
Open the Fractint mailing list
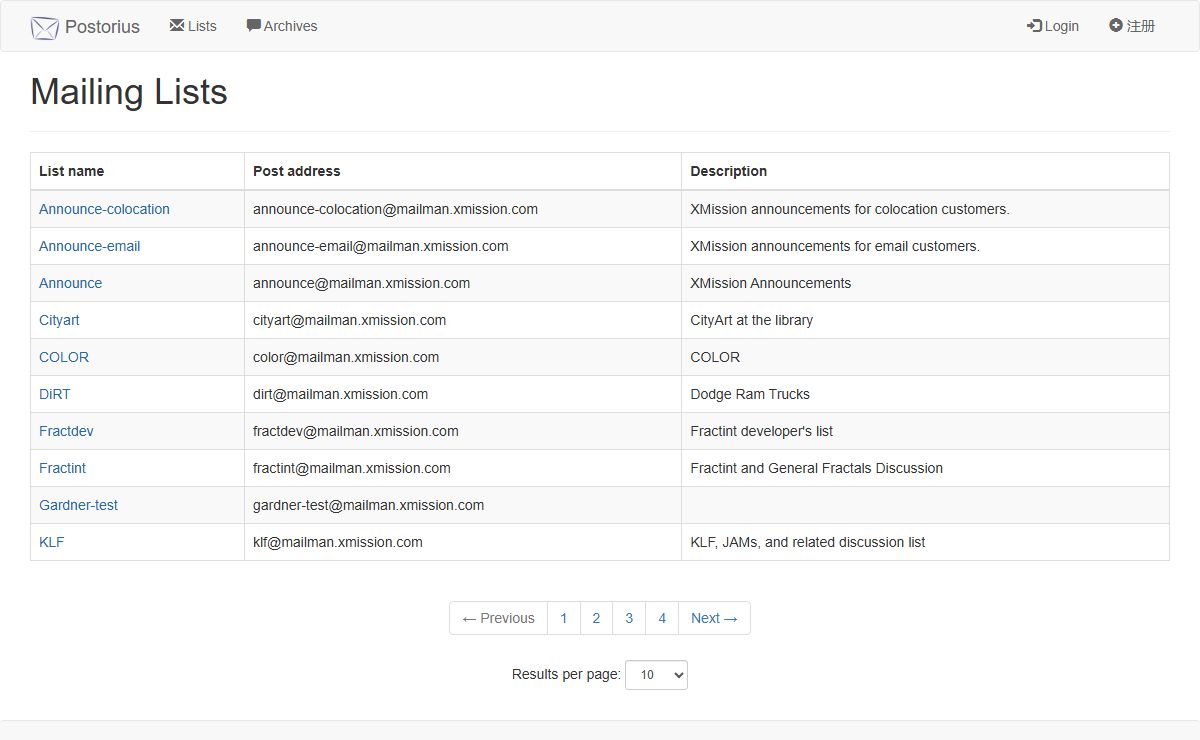pyautogui.click(x=62, y=468)
